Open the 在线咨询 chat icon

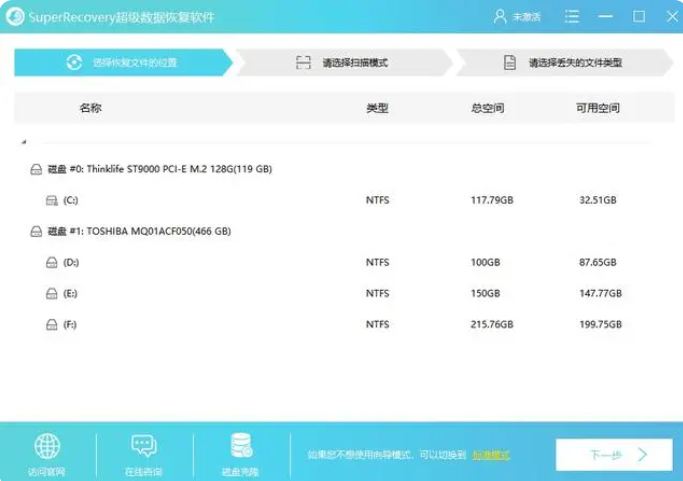143,446
